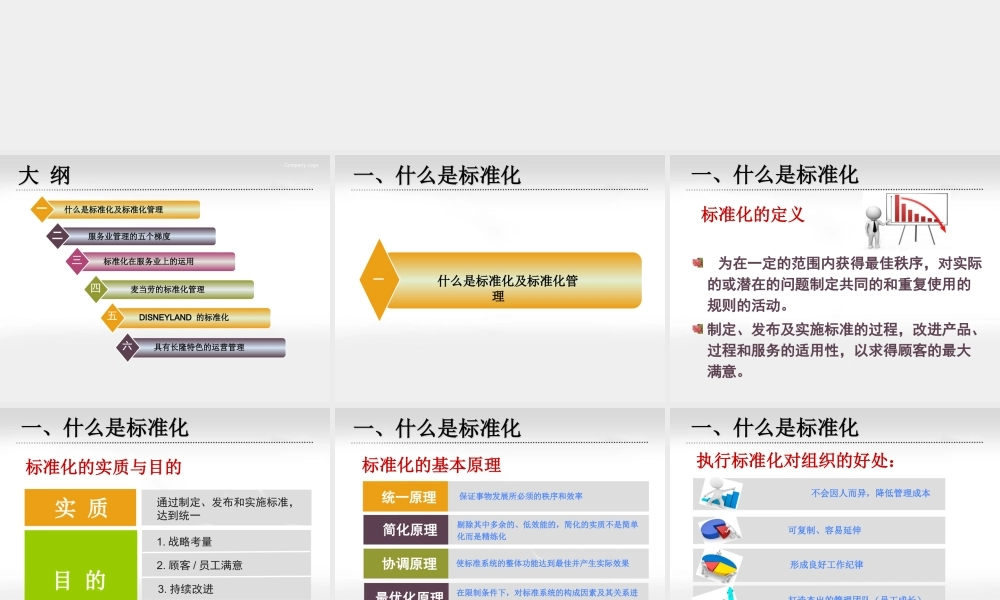The width and height of the screenshot is (1000, 600).
Task: Click the green 协调原理 label
Action: pos(406,564)
